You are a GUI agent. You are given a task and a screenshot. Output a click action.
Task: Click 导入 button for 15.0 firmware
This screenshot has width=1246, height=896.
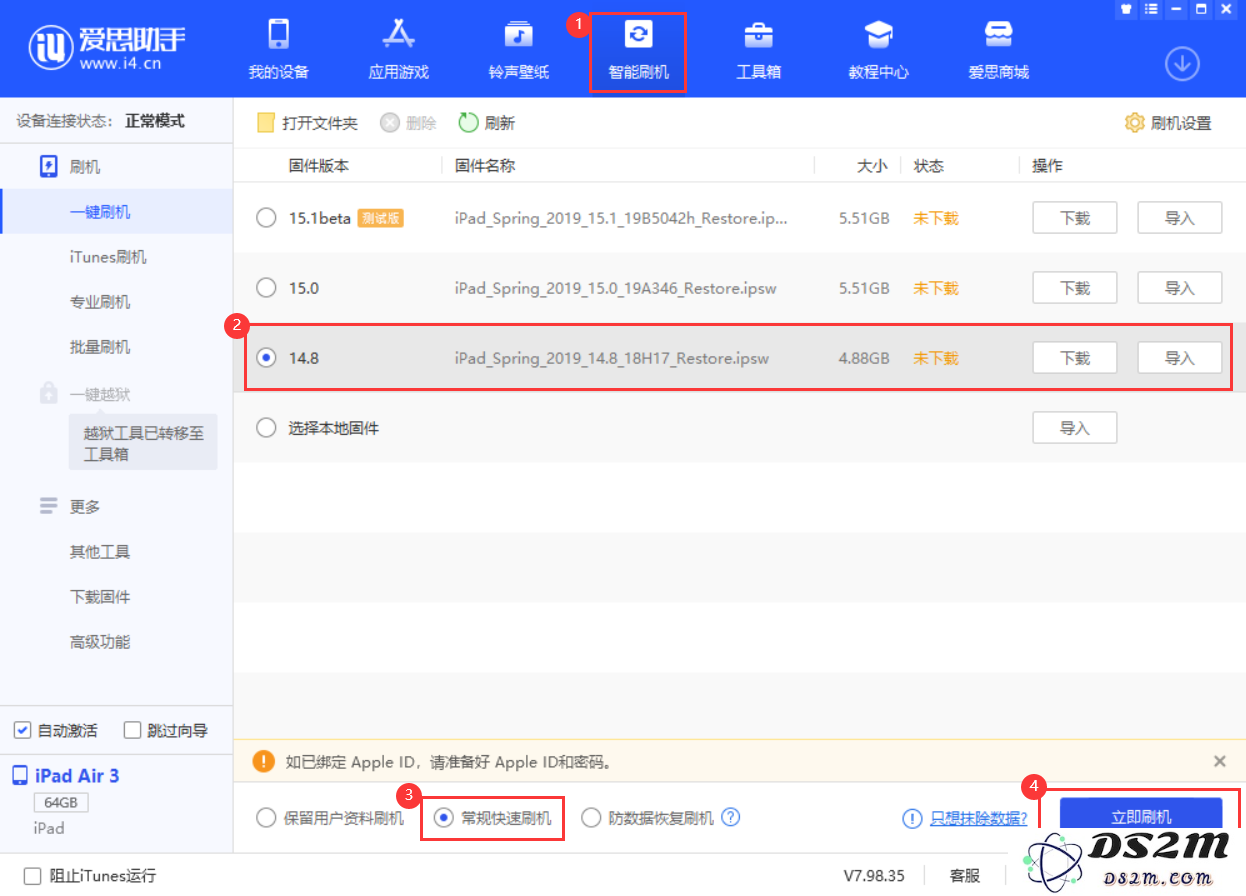(1180, 288)
